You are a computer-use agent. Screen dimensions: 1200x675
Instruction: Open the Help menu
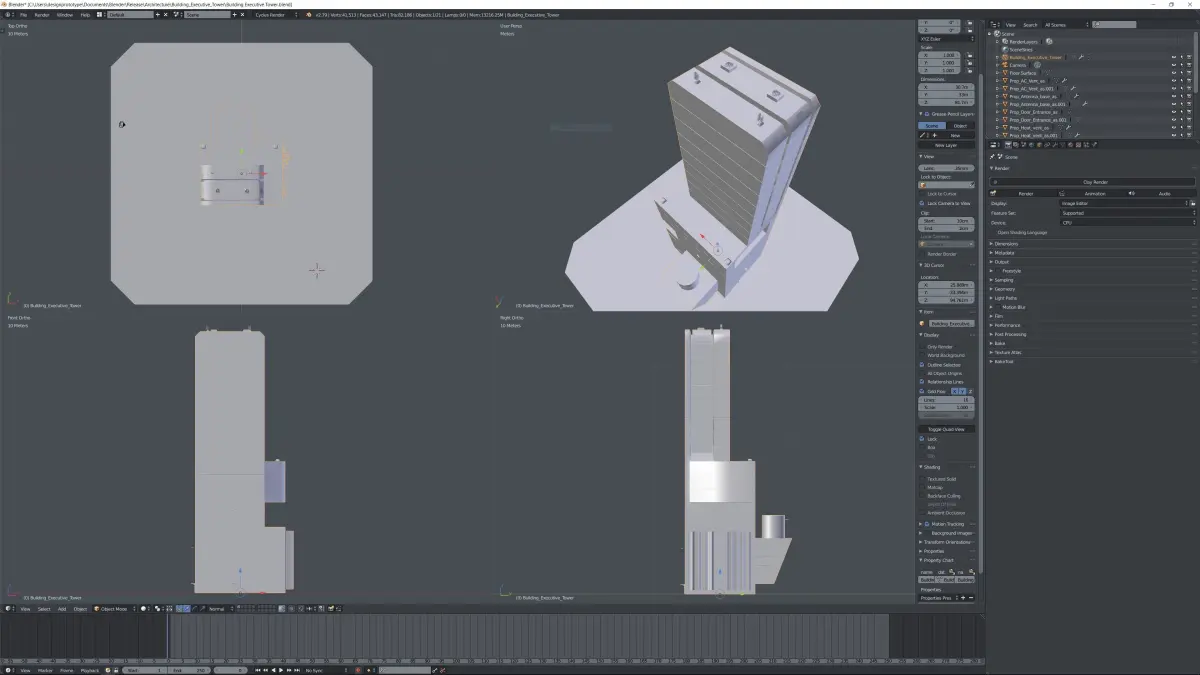point(85,15)
